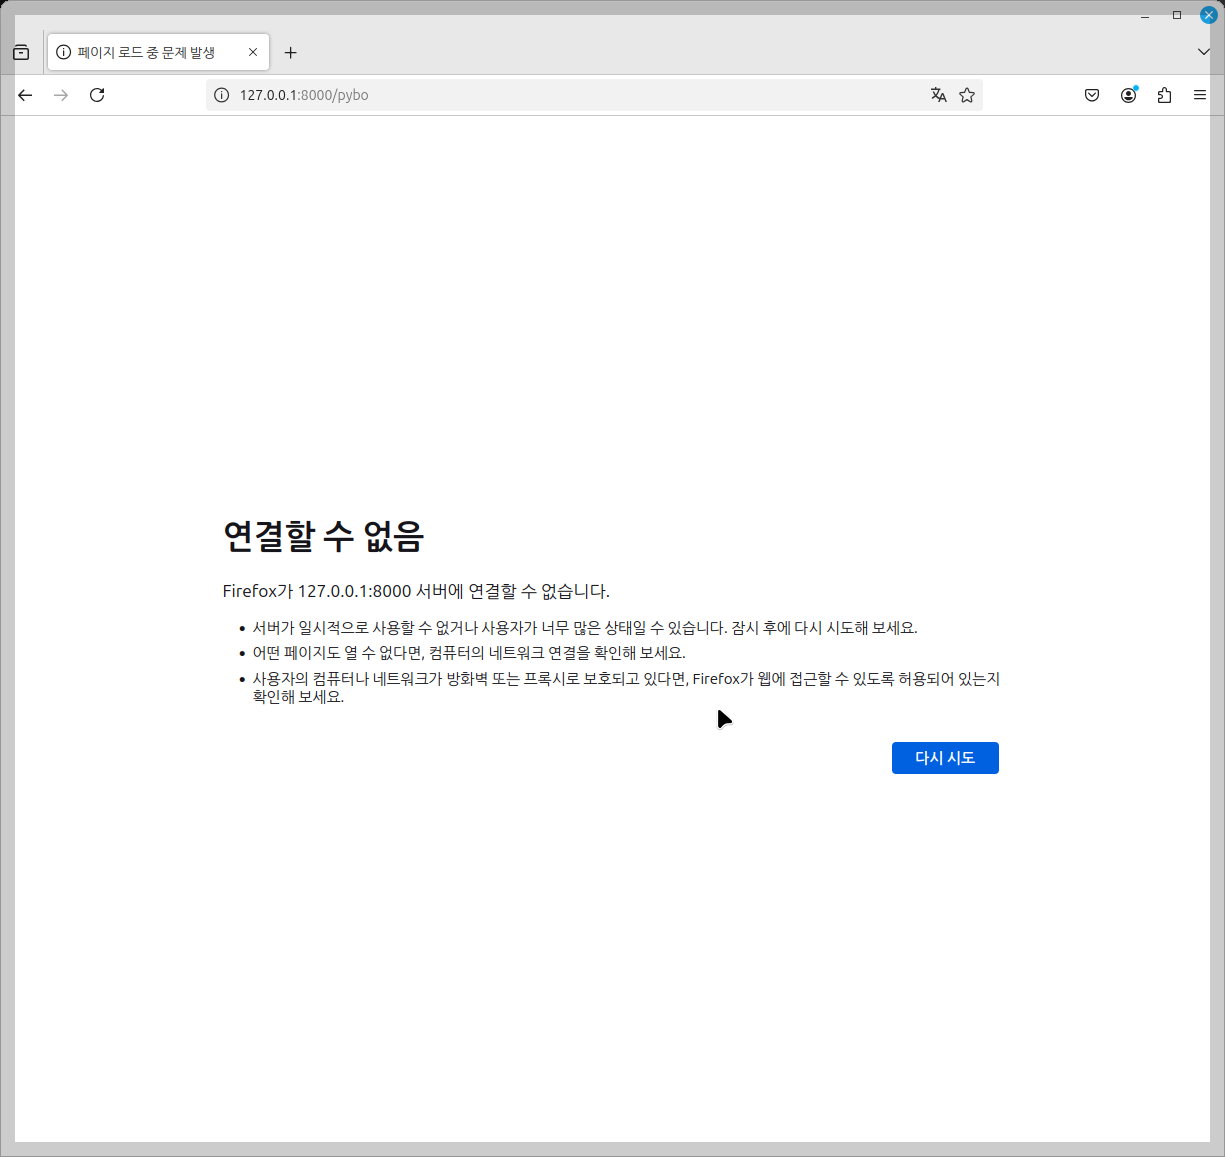Expand the list all tabs chevron

1203,52
